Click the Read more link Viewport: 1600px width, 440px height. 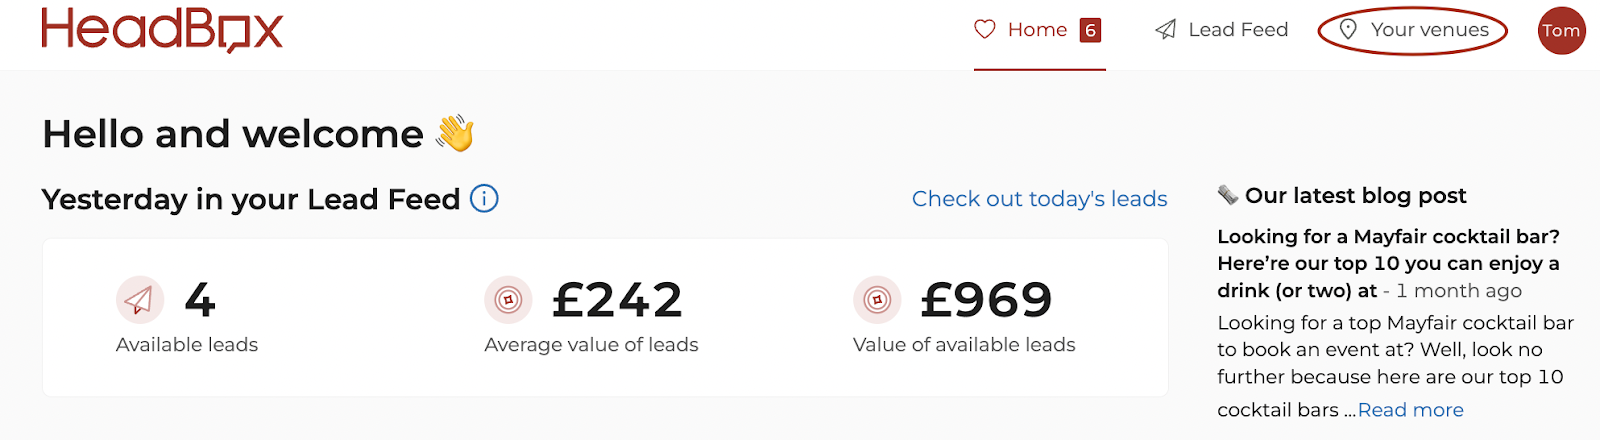(x=1411, y=410)
